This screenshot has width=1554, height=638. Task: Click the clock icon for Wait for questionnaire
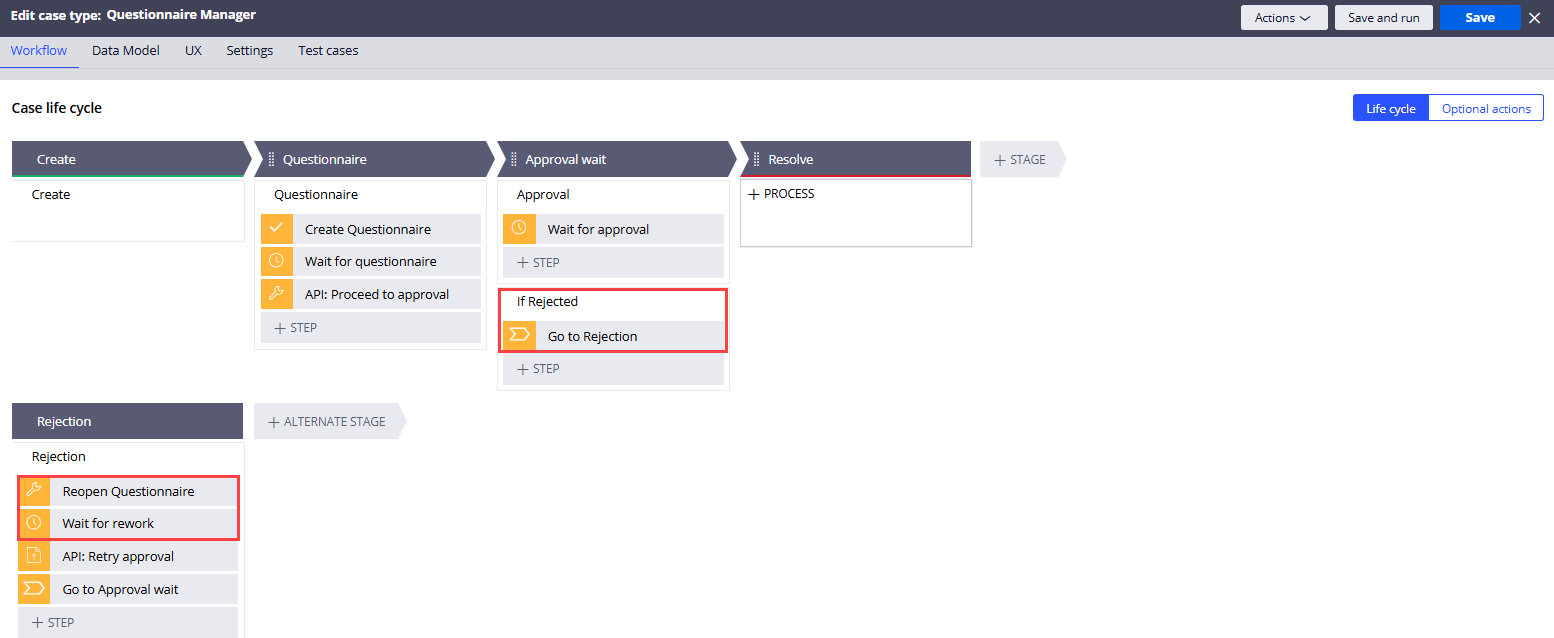click(277, 261)
